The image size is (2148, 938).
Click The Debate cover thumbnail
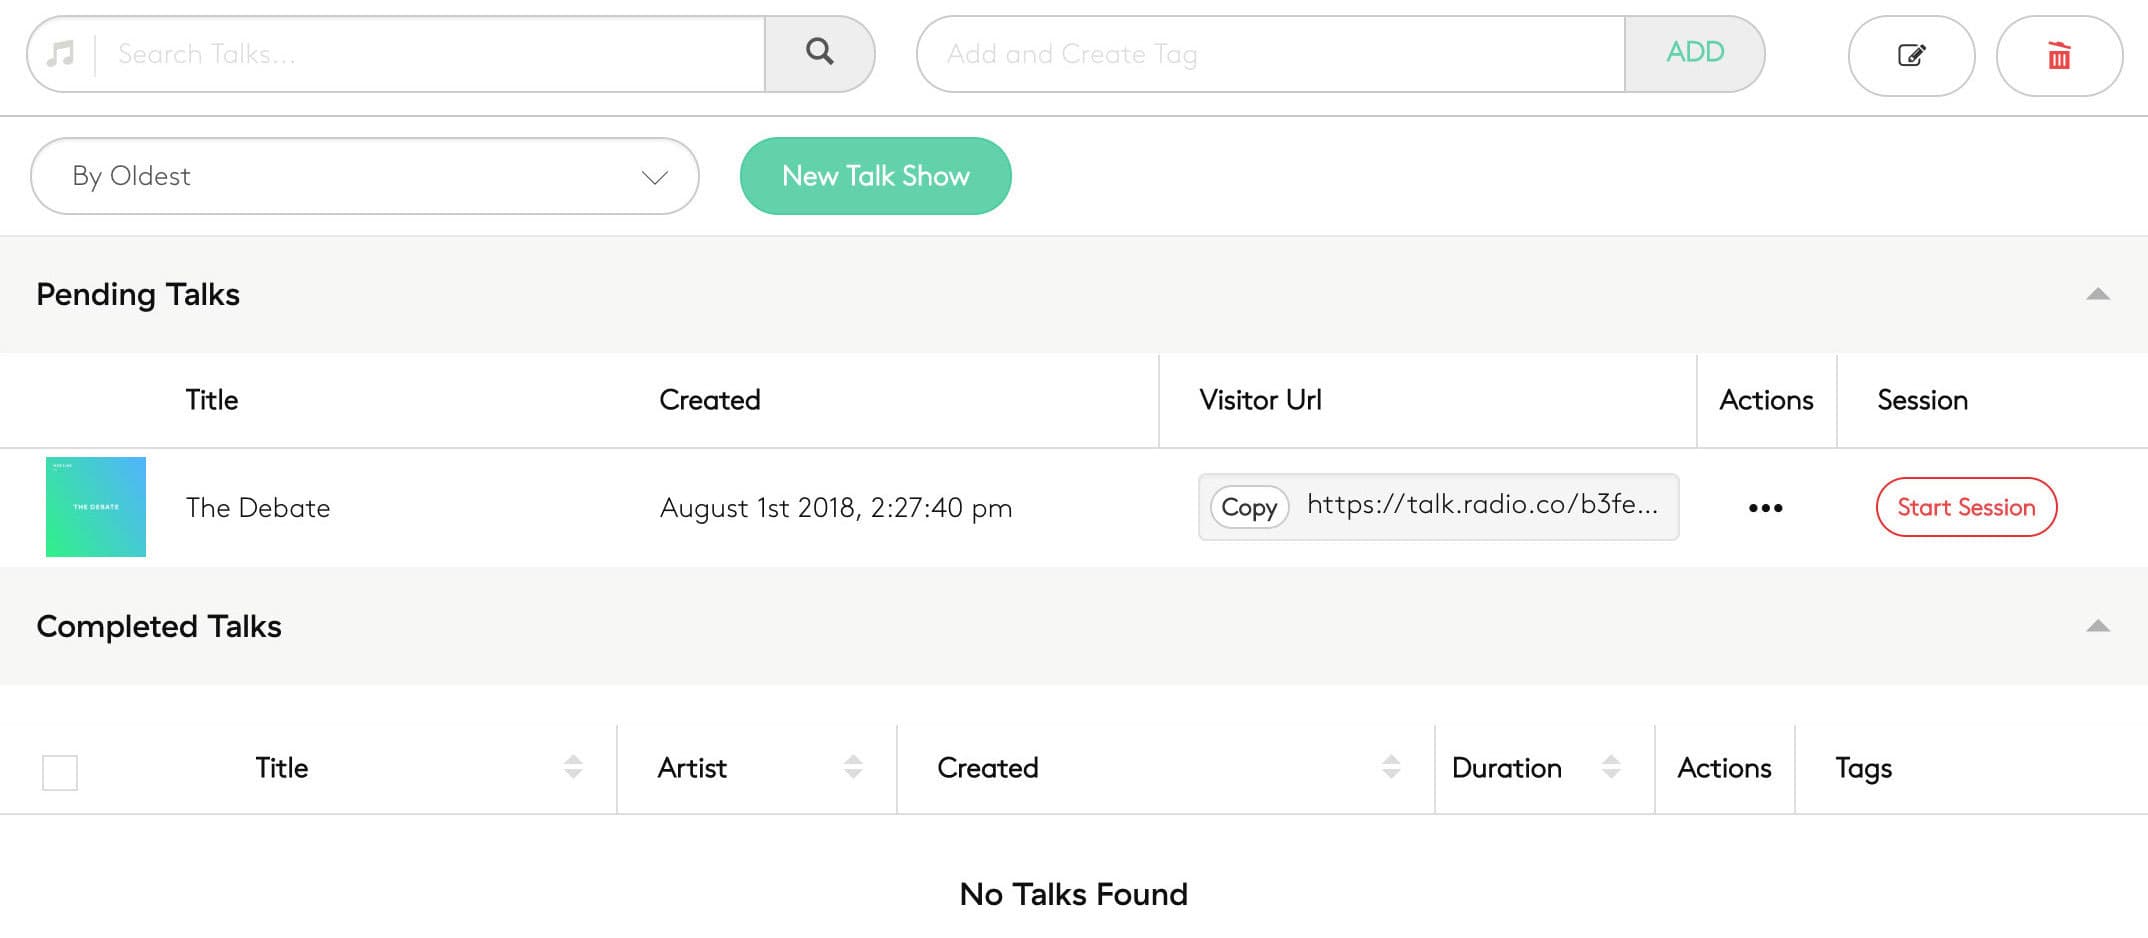click(x=96, y=507)
